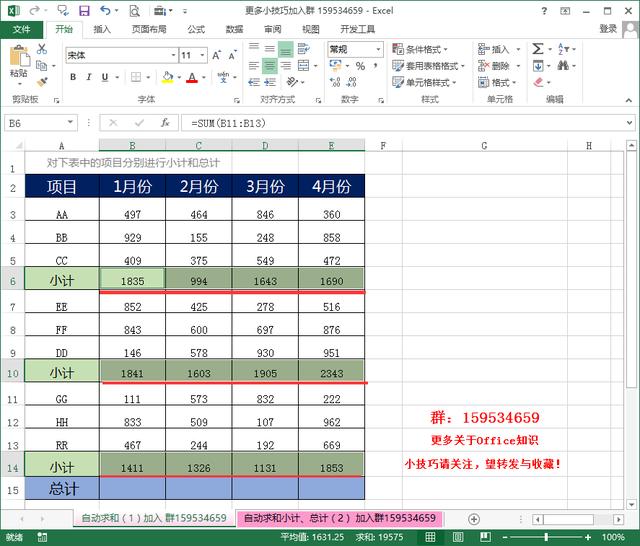Click the Cut scissors icon

(x=42, y=49)
